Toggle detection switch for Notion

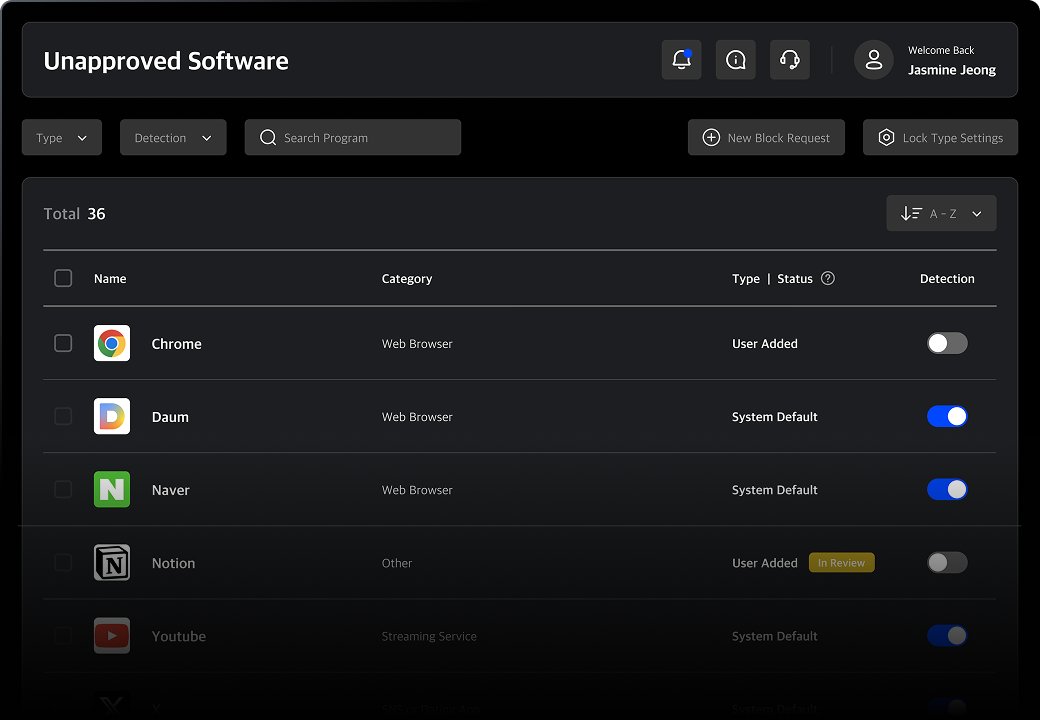point(947,562)
